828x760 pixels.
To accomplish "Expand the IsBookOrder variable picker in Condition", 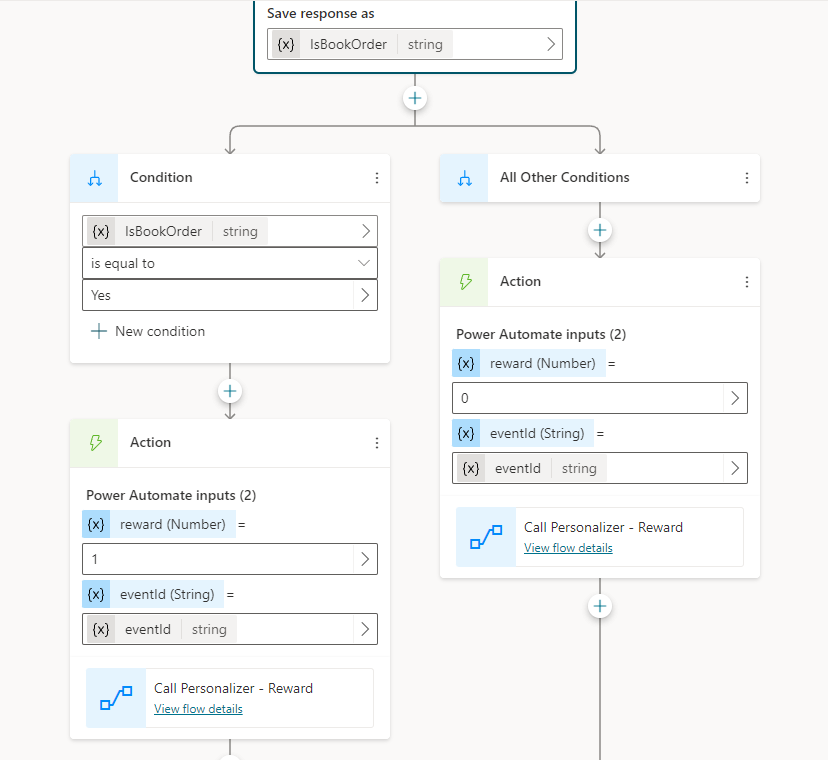I will click(365, 231).
